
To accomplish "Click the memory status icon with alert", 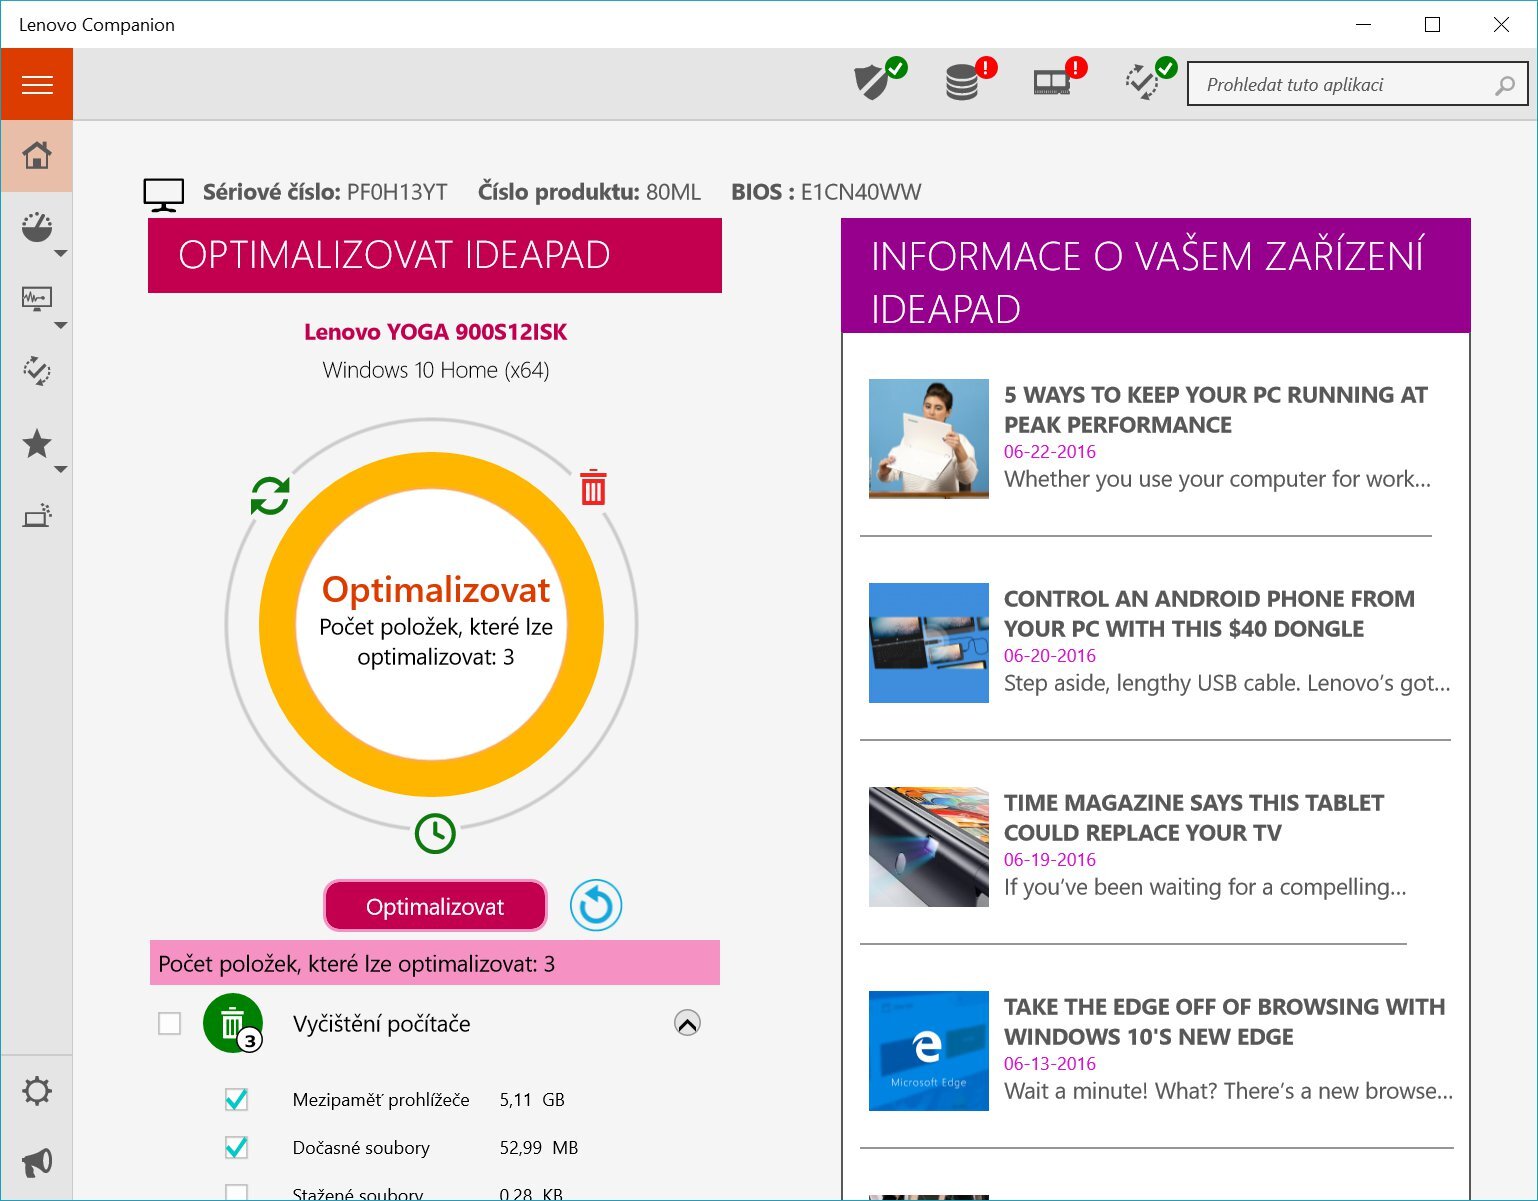I will (x=1053, y=82).
